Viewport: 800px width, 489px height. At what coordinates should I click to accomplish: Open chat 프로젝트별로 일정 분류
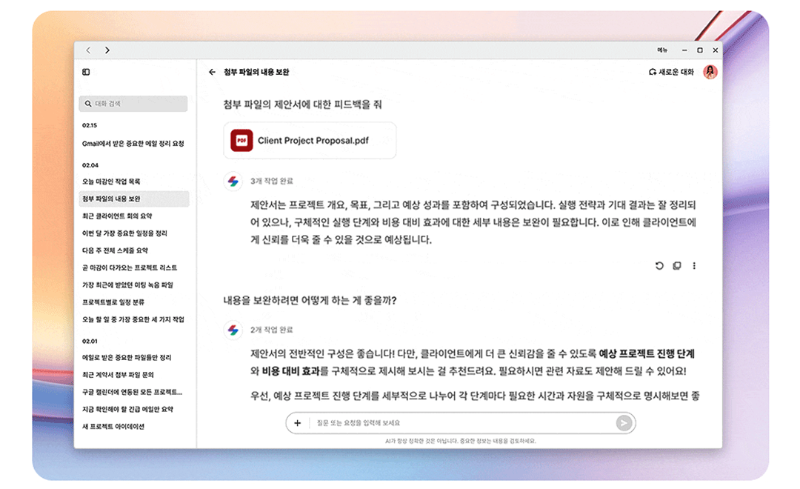click(113, 302)
